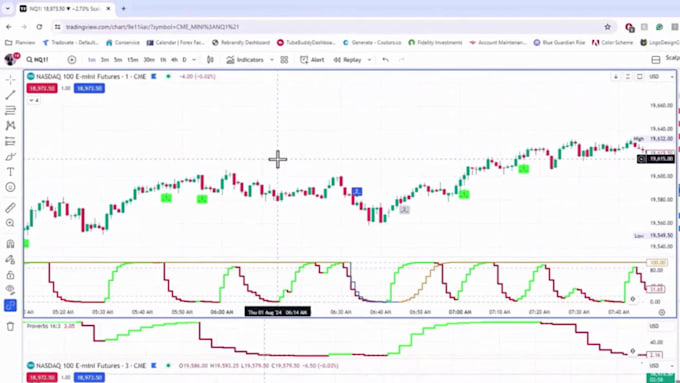Open the user profile avatar menu
The width and height of the screenshot is (680, 383).
11,59
